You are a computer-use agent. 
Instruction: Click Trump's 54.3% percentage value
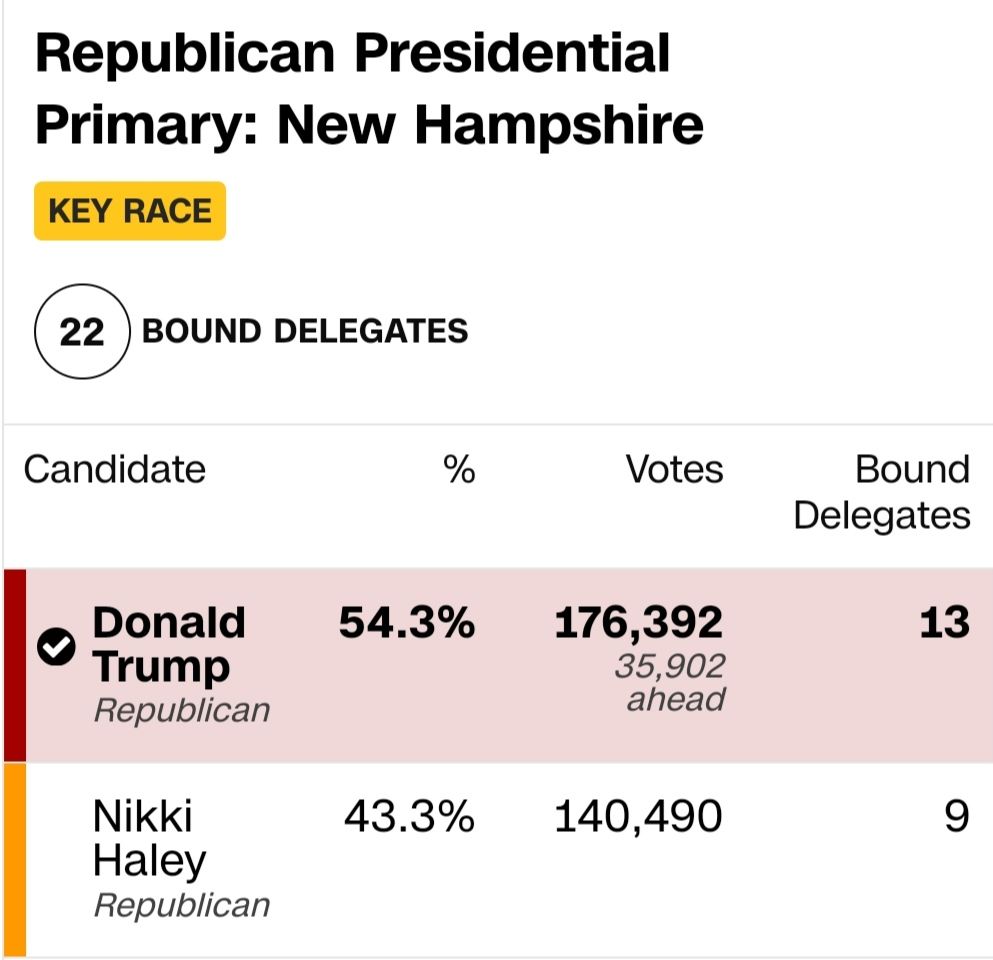pyautogui.click(x=406, y=623)
